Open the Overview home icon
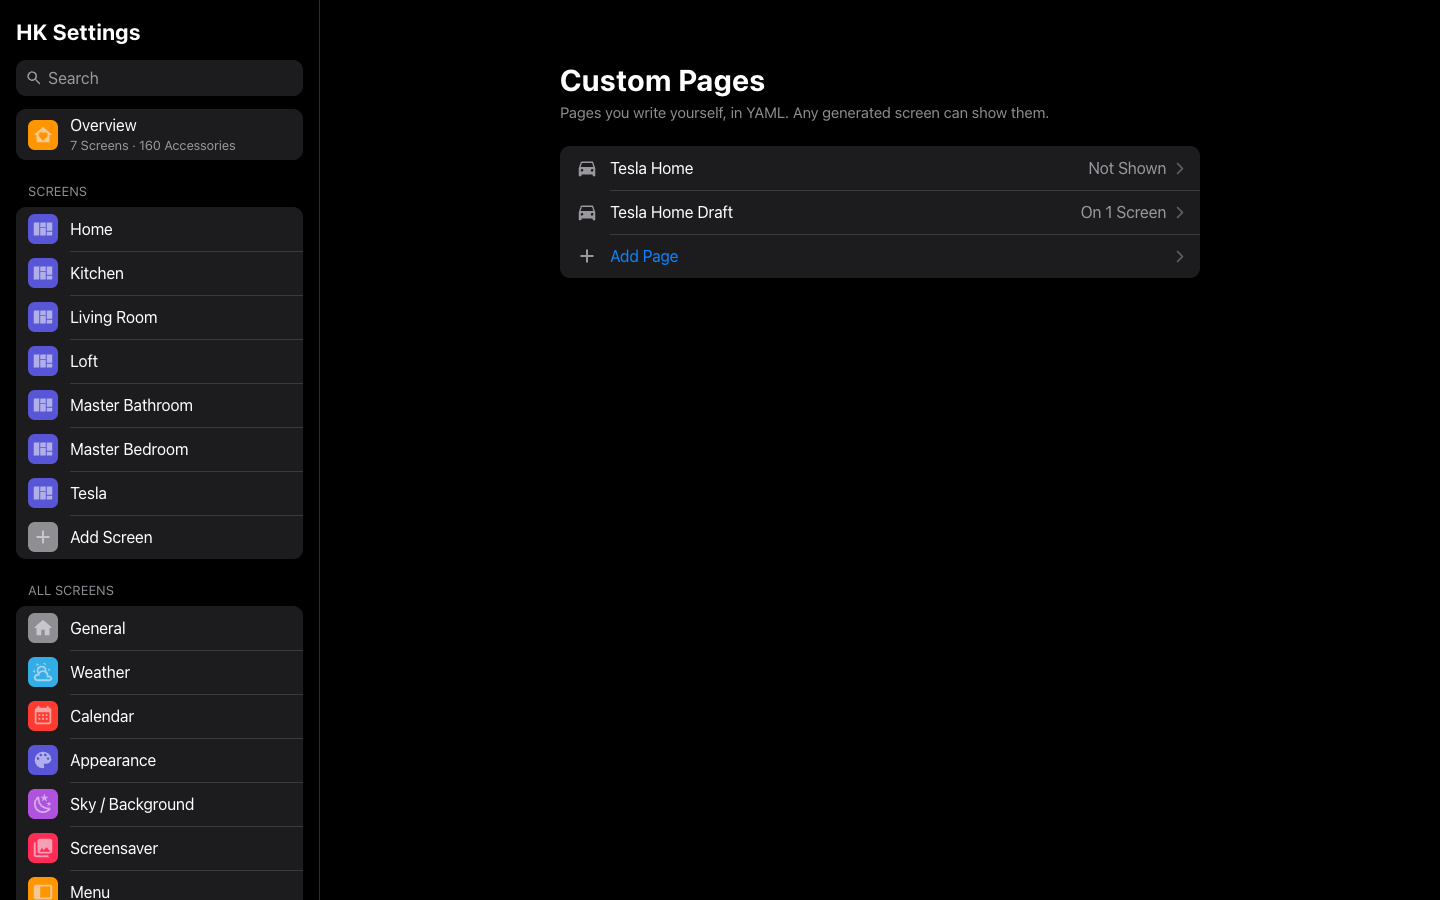The image size is (1440, 900). pyautogui.click(x=43, y=135)
